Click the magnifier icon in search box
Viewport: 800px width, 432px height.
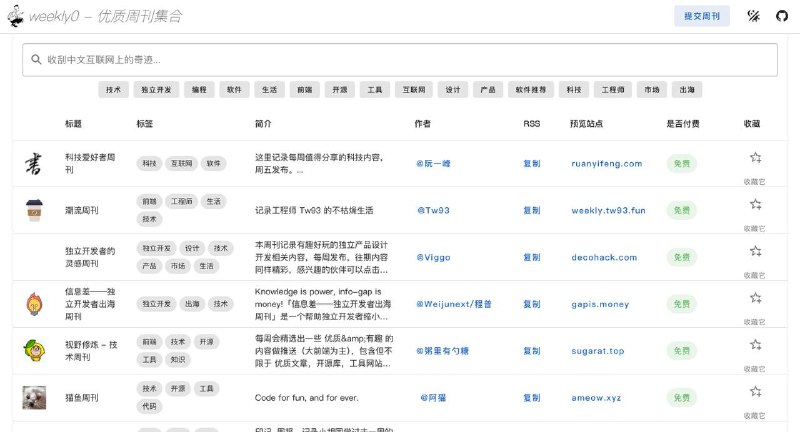tap(36, 60)
